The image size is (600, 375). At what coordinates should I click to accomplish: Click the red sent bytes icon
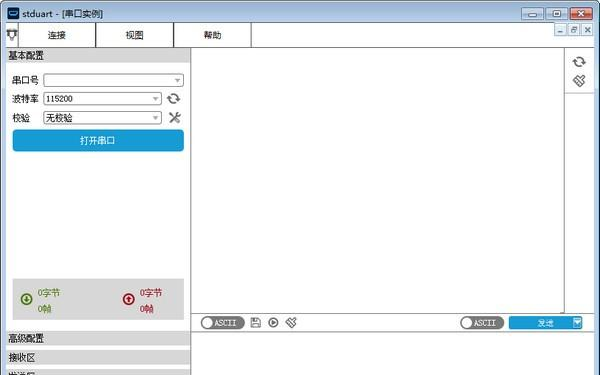tap(129, 299)
